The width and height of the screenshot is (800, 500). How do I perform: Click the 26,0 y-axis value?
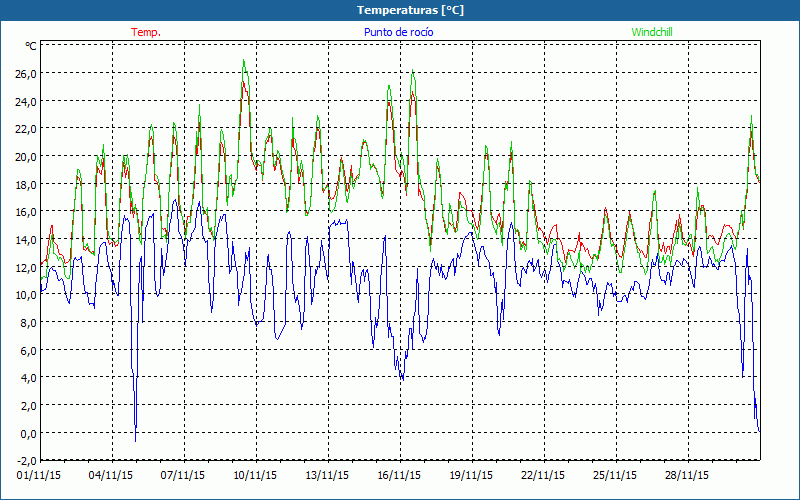pos(26,74)
